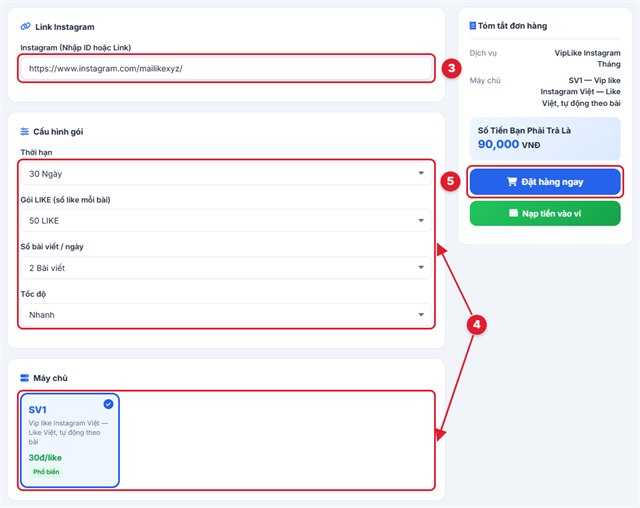
Task: Click the Gói LIKE (số like mỗi bài) label
Action: (x=65, y=200)
